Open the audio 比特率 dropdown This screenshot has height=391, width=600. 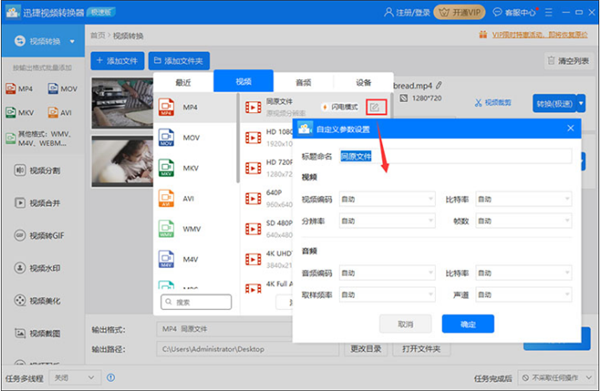pos(524,273)
